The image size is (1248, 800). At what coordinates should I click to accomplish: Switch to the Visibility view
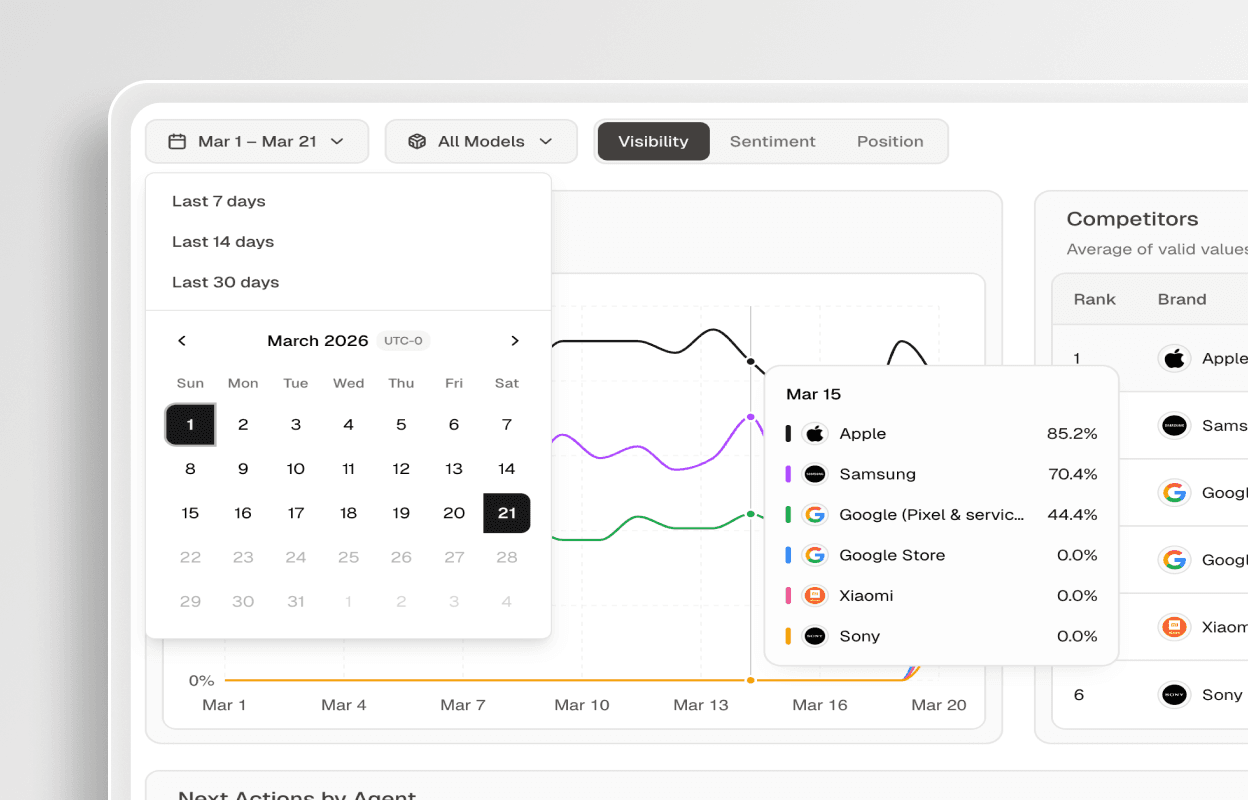(x=653, y=142)
